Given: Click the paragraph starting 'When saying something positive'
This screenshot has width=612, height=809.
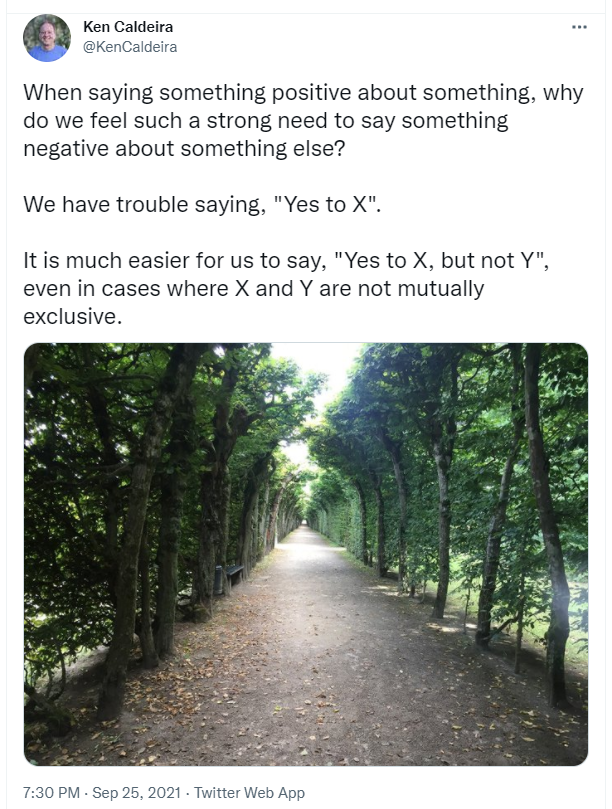Looking at the screenshot, I should coord(303,121).
